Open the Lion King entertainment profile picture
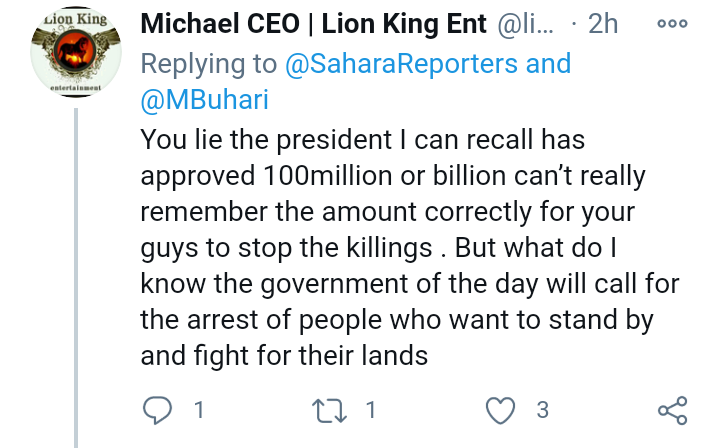720x448 pixels. [x=76, y=52]
